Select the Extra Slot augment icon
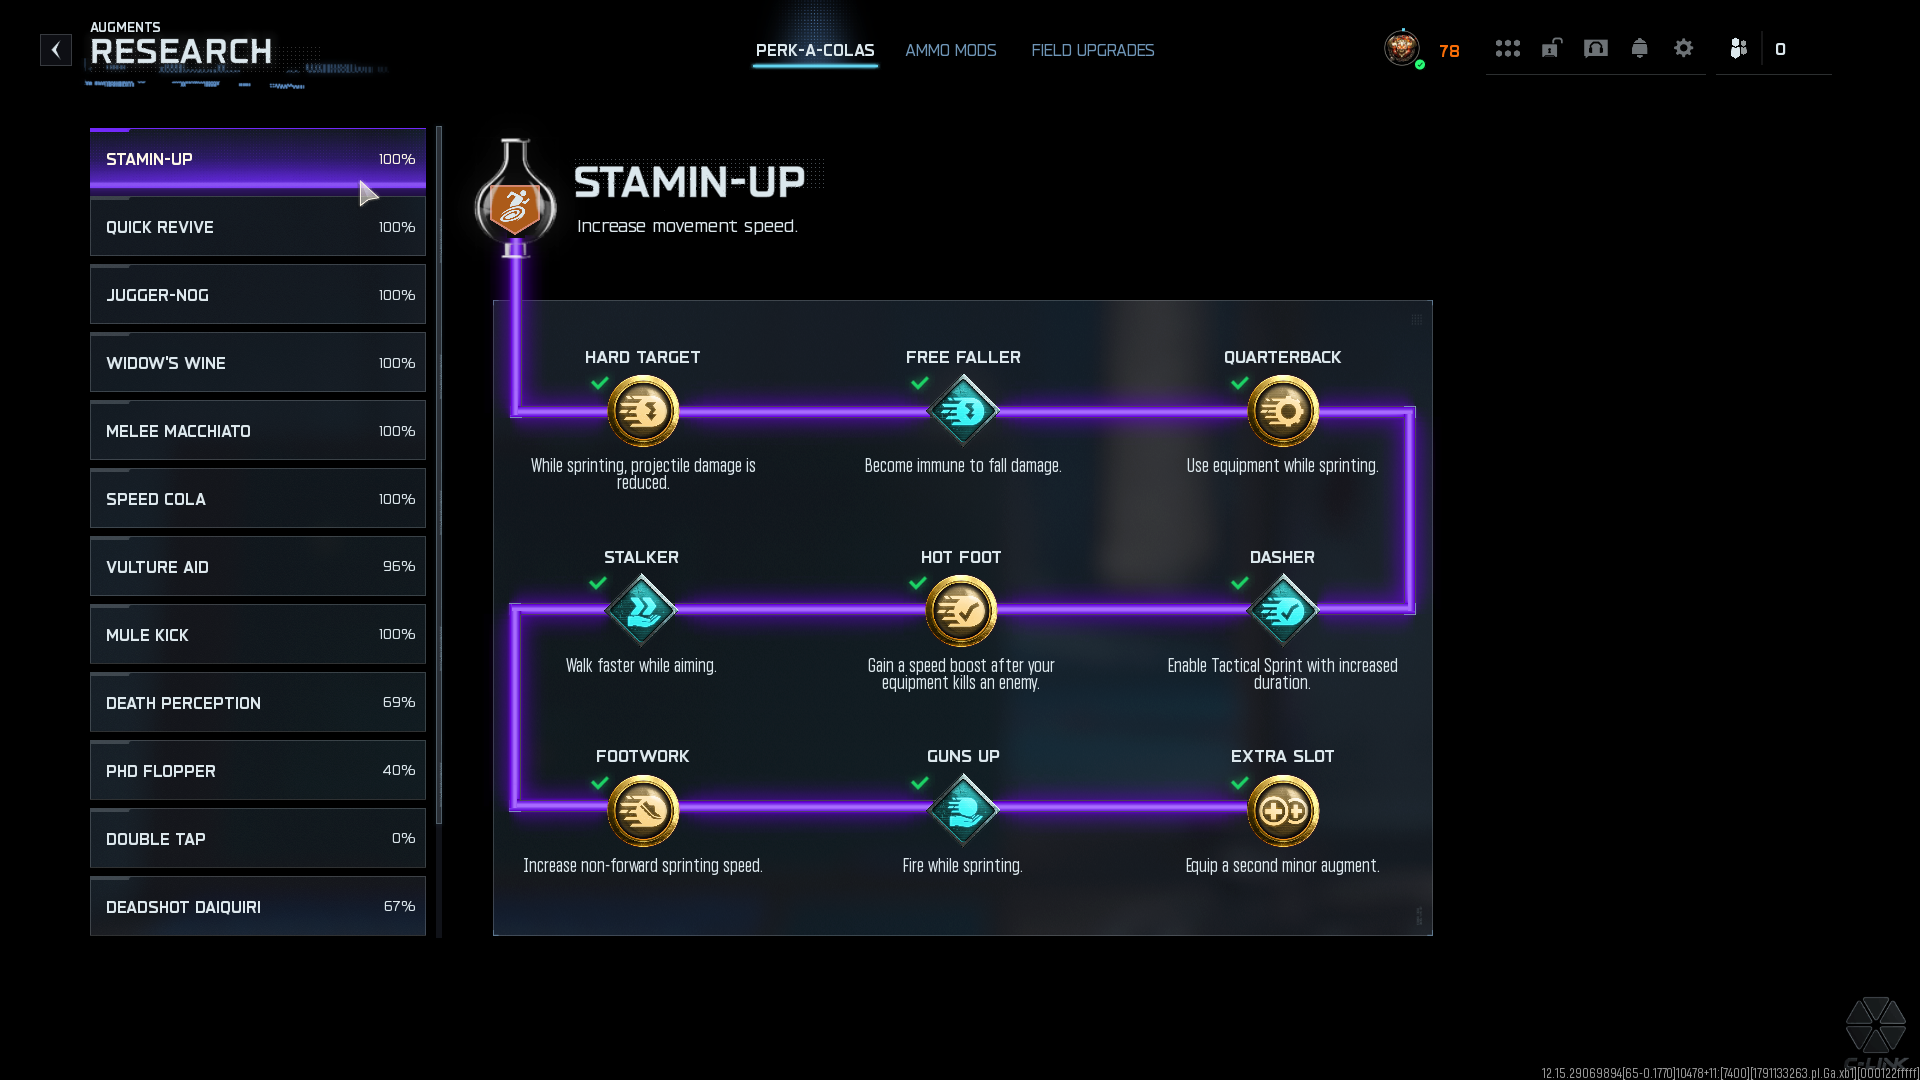Screen dimensions: 1920x1080 click(x=1283, y=810)
